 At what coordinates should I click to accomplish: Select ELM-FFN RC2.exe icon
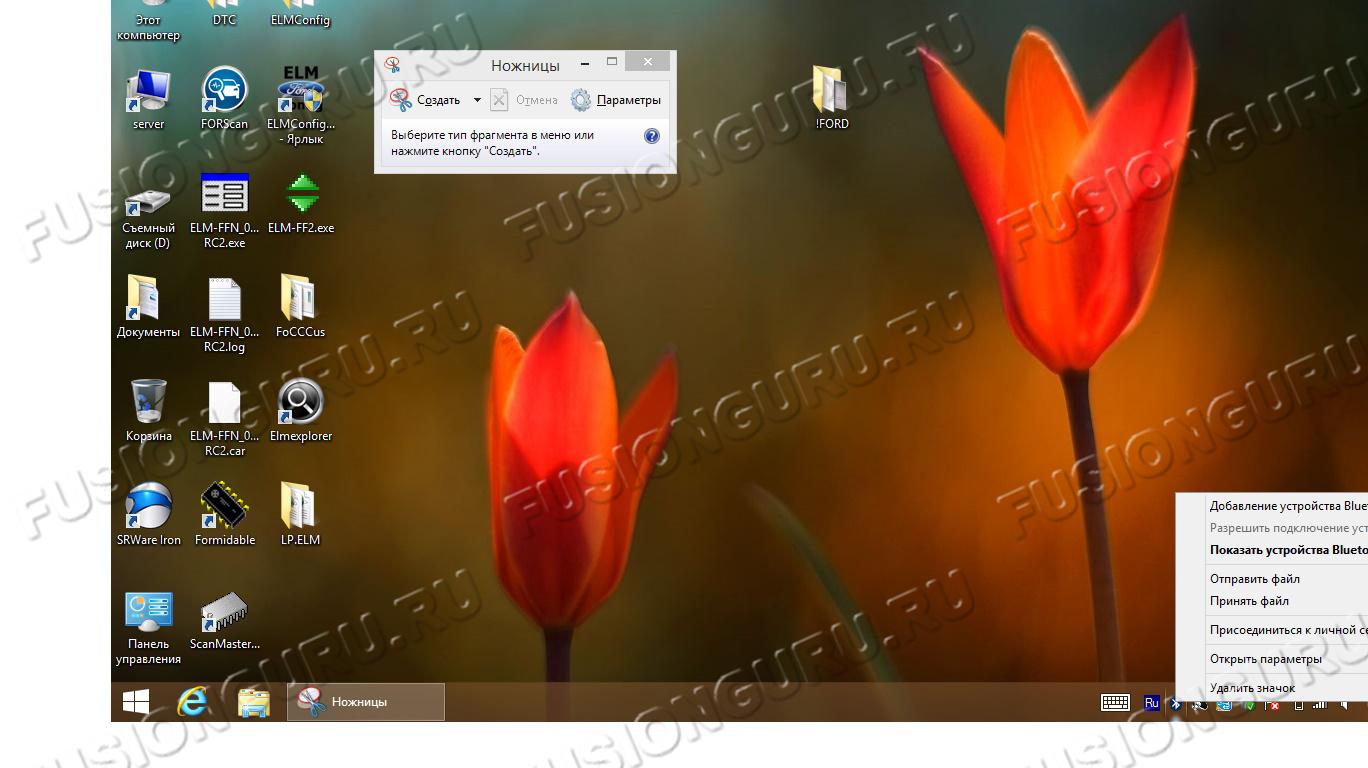click(x=224, y=210)
